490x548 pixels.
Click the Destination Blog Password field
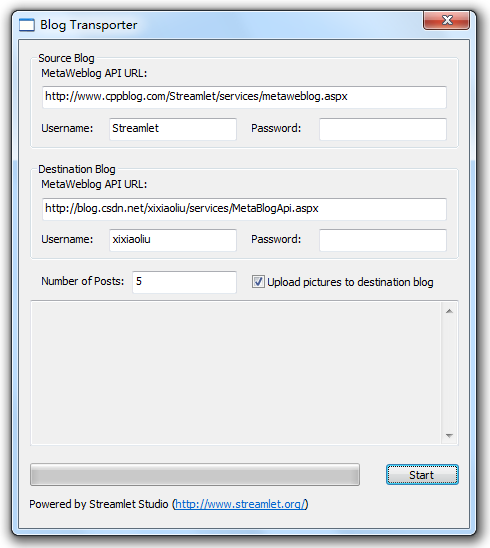click(x=383, y=240)
